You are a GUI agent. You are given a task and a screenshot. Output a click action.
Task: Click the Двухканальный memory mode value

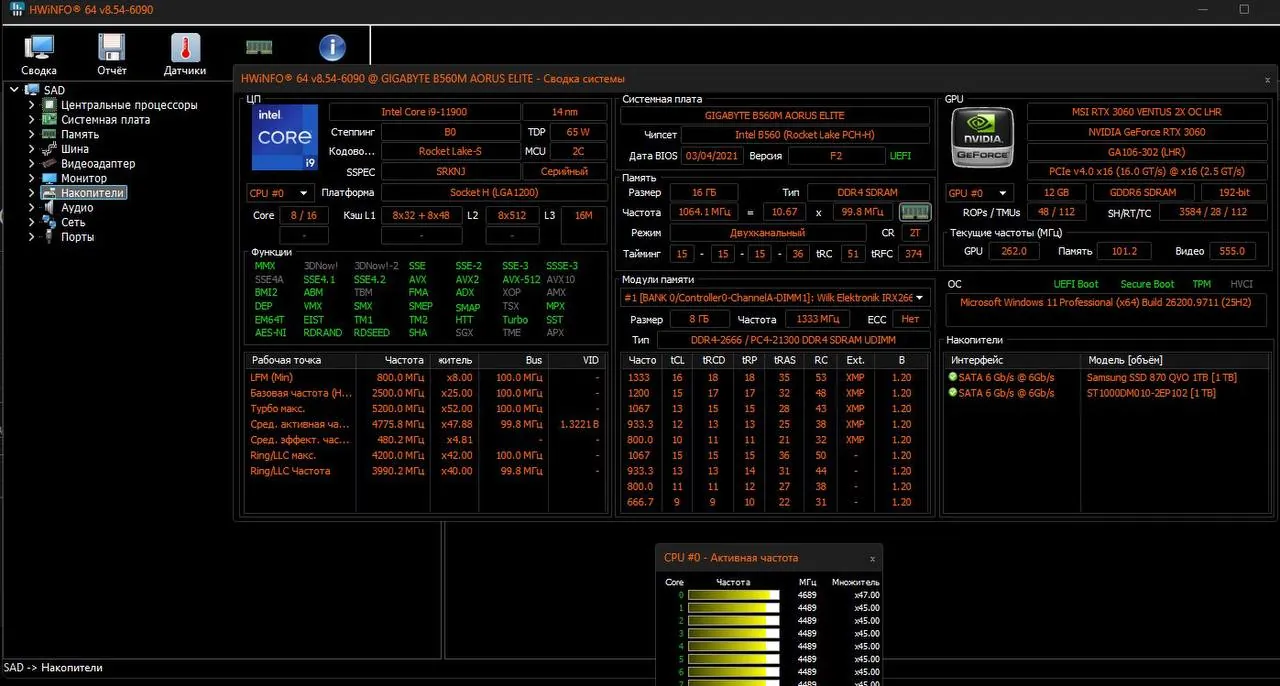click(x=767, y=232)
